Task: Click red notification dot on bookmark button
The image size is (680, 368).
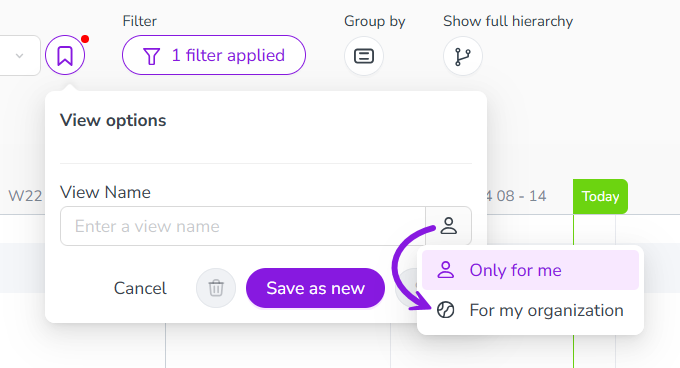Action: (85, 39)
